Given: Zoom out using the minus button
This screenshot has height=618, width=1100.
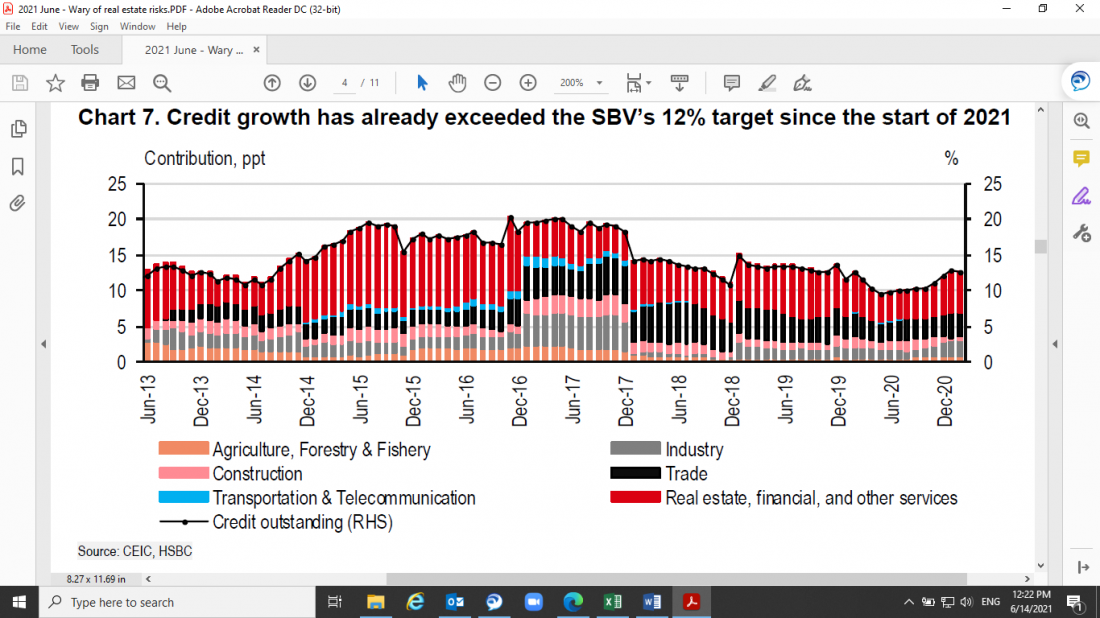Looking at the screenshot, I should (x=493, y=83).
